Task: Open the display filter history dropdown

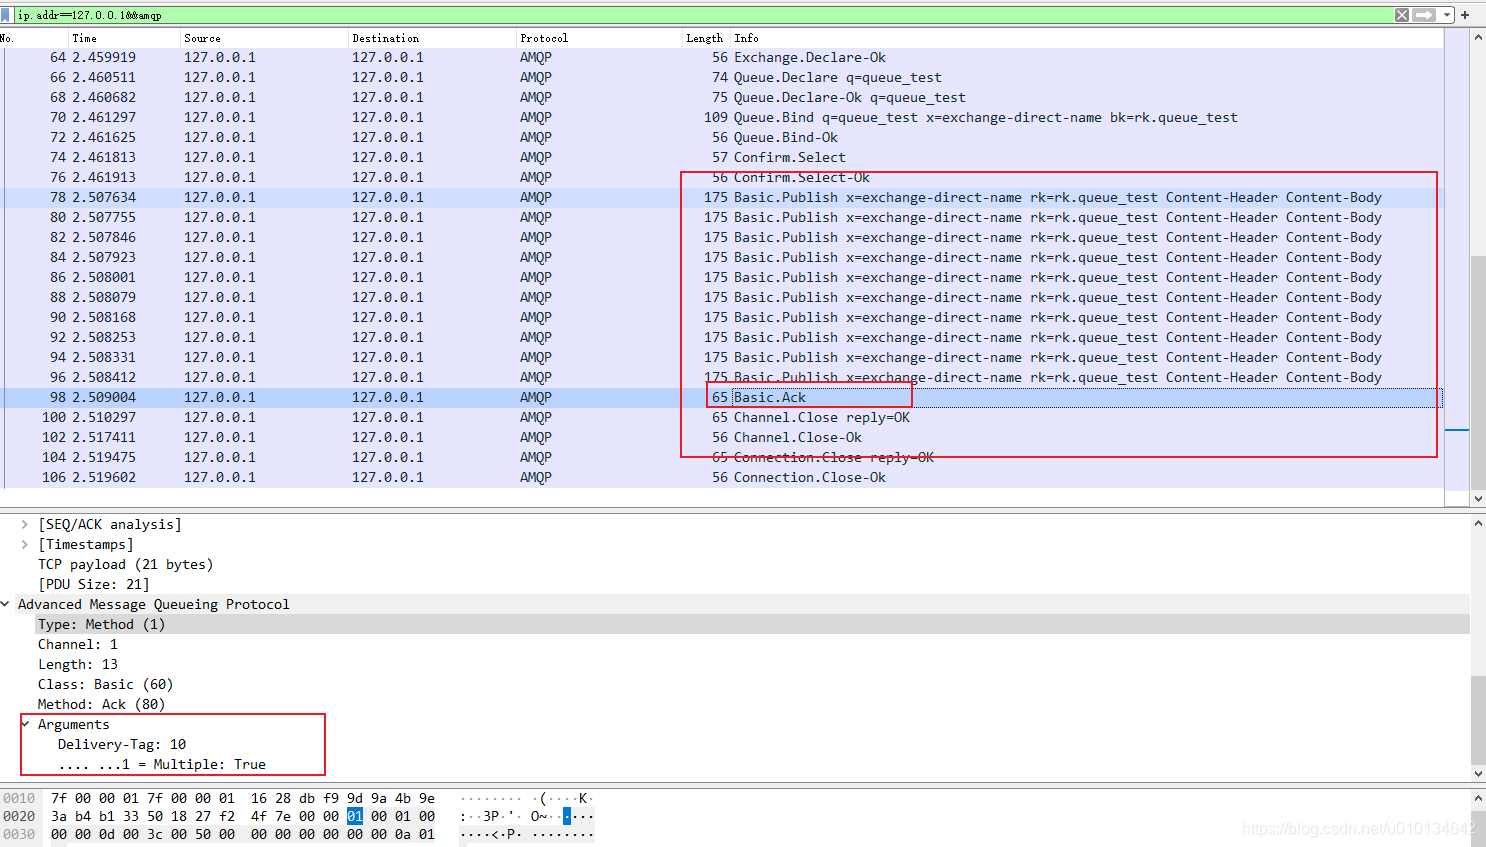Action: click(1447, 15)
